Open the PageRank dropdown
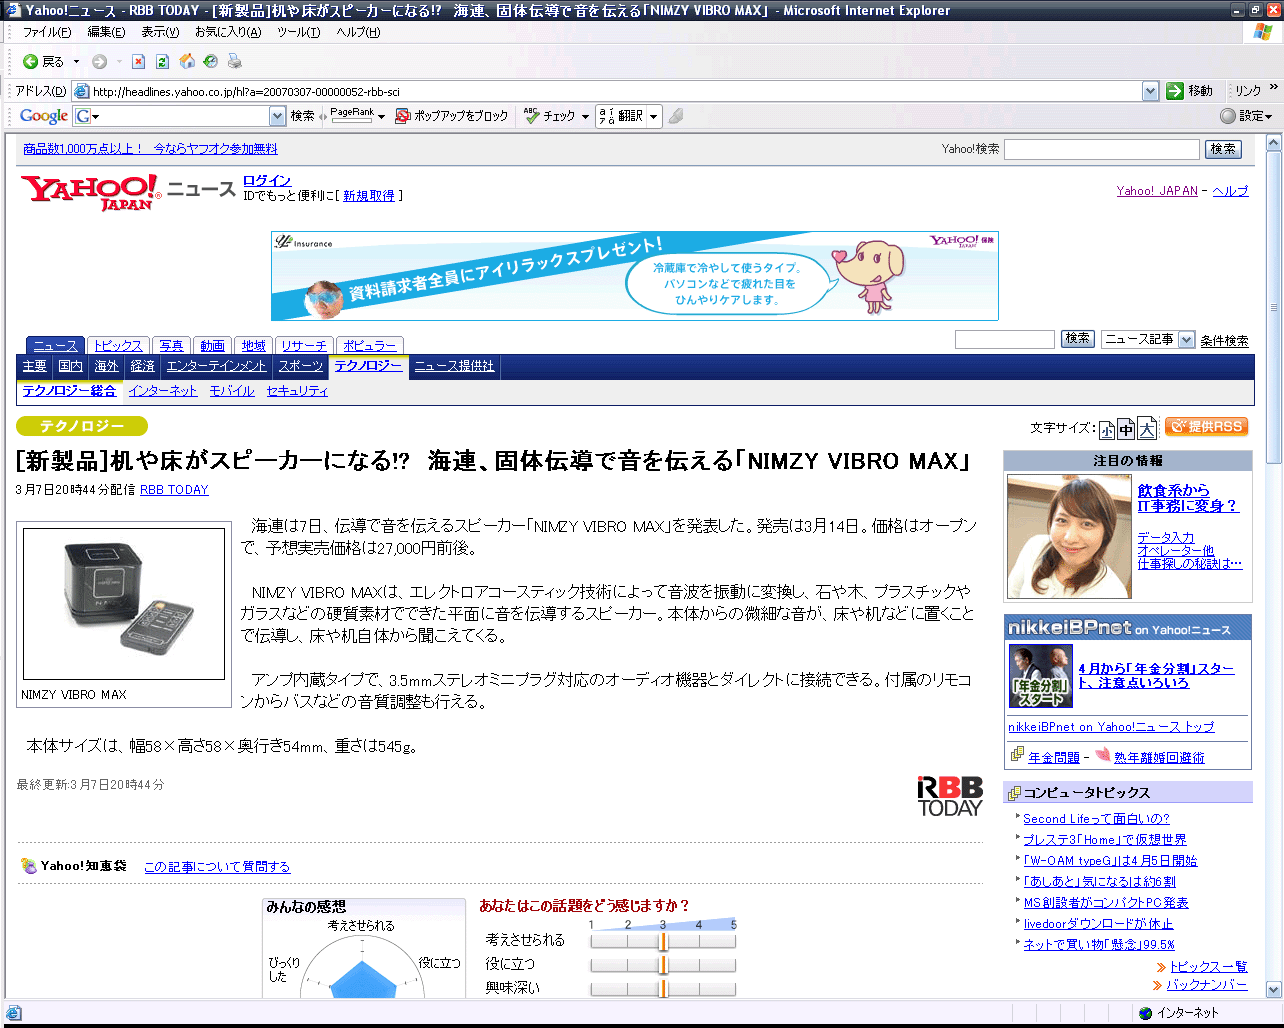Screen dimensions: 1284x1028 381,117
